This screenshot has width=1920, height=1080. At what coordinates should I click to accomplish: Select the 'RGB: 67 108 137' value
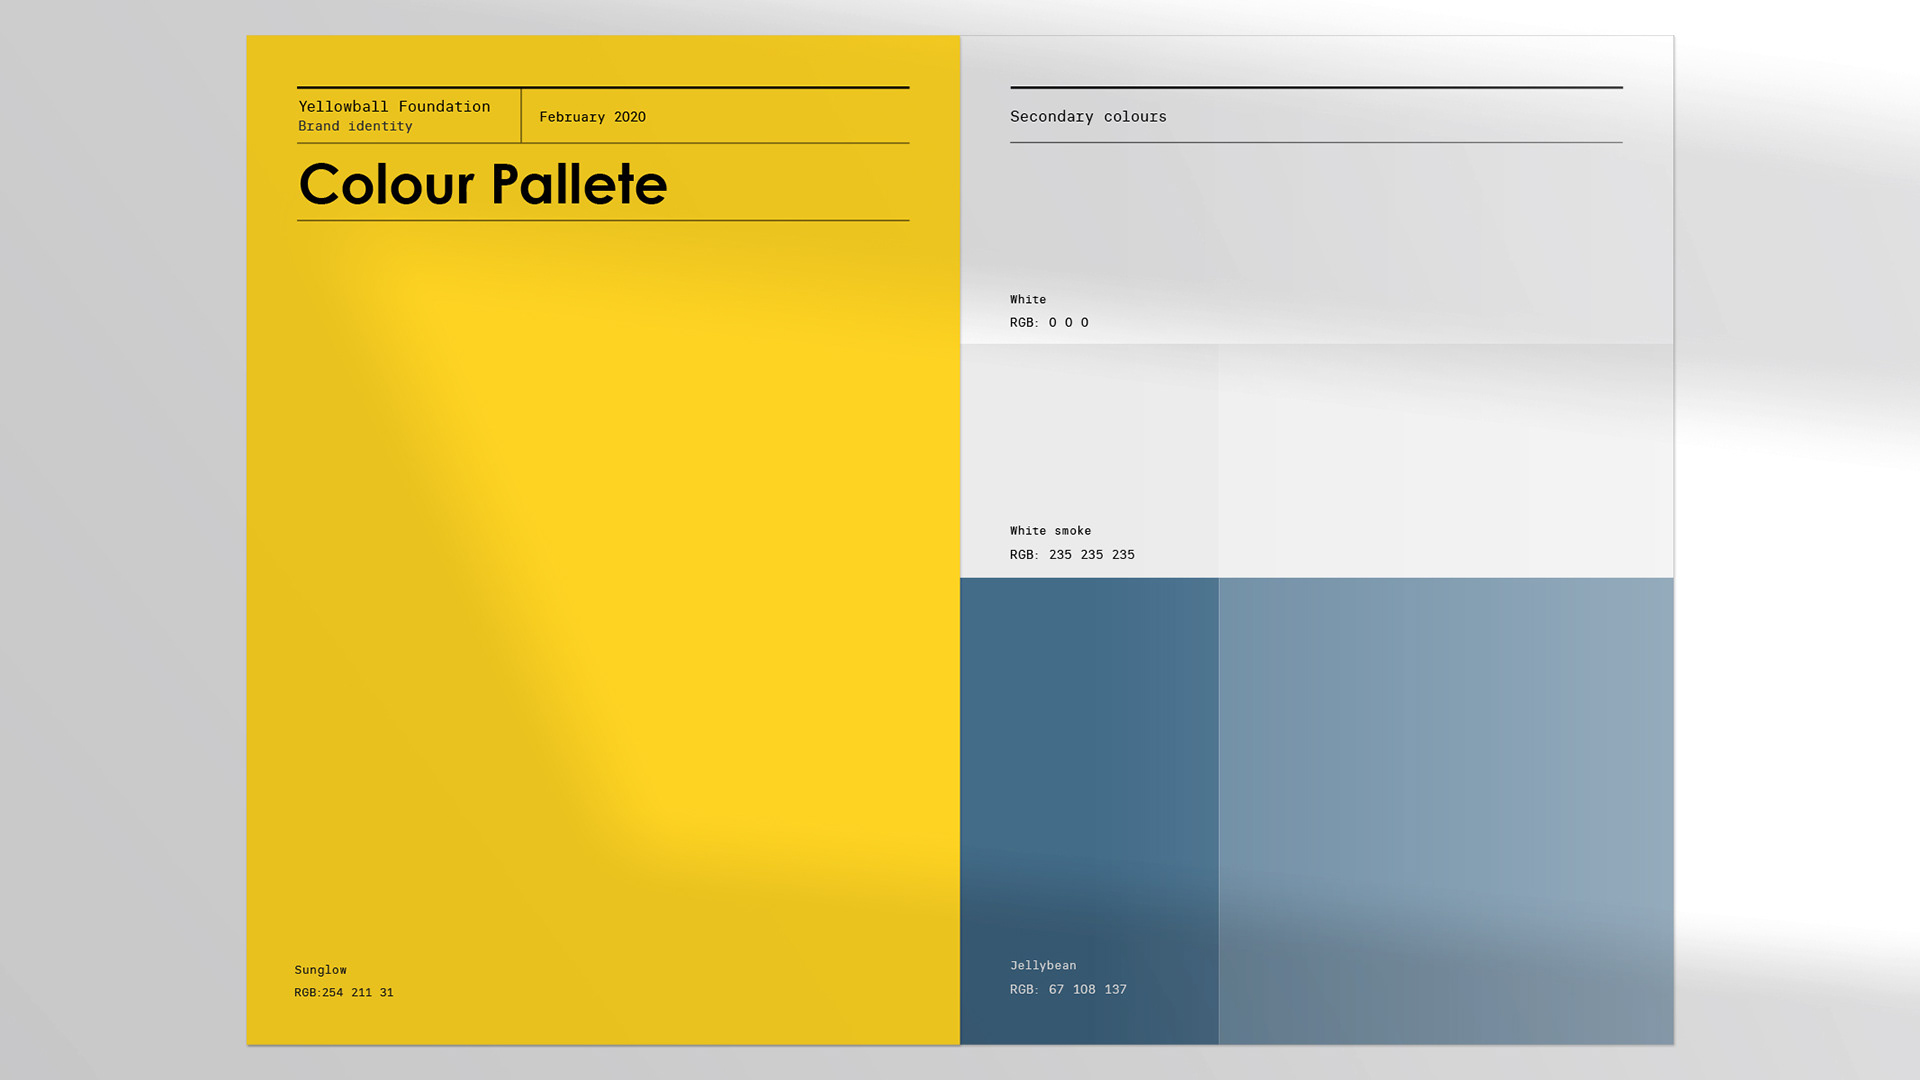point(1068,989)
